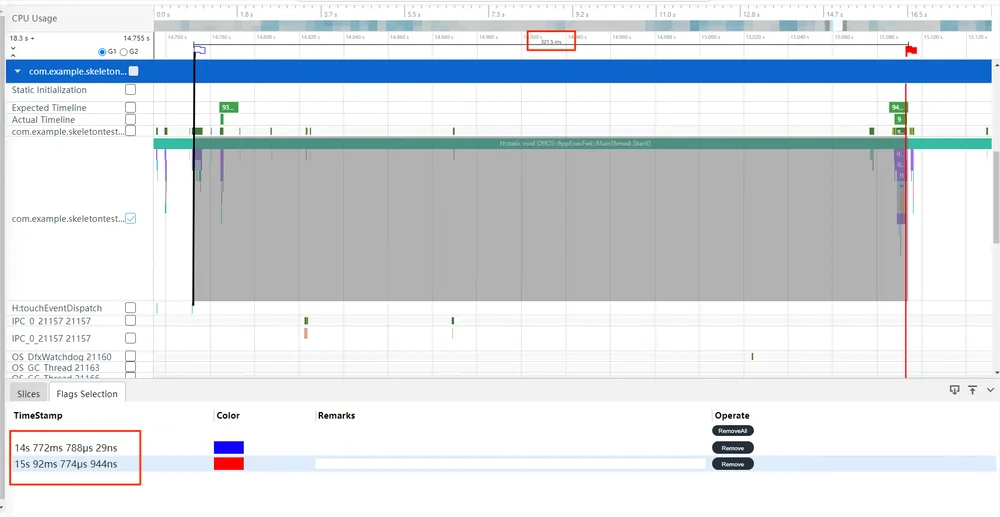Select the G1 radio button
Viewport: 1000px width, 517px height.
tap(102, 52)
